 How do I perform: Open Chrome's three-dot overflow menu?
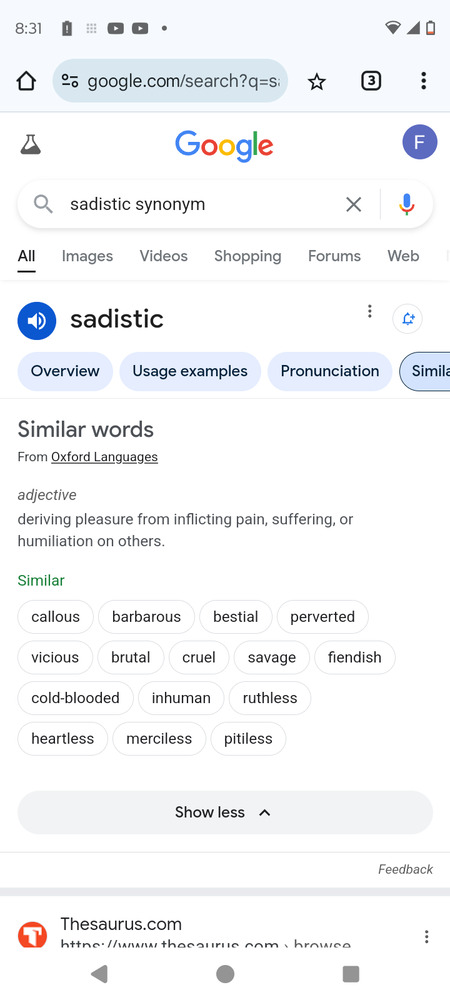[x=423, y=81]
